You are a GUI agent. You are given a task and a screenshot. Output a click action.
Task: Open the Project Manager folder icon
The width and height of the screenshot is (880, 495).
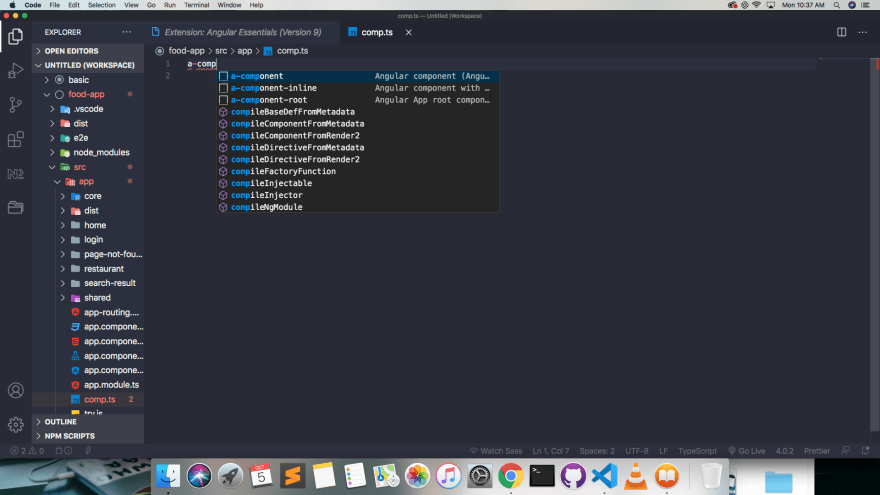pos(15,208)
